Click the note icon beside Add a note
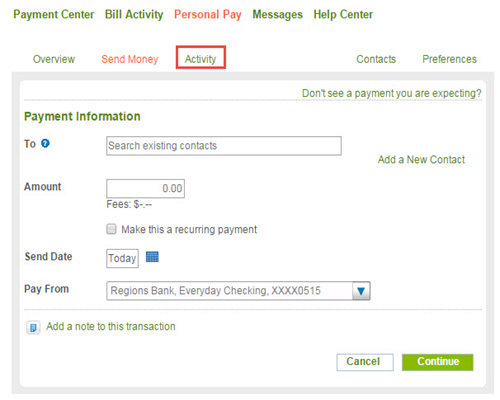The width and height of the screenshot is (500, 400). [x=33, y=327]
